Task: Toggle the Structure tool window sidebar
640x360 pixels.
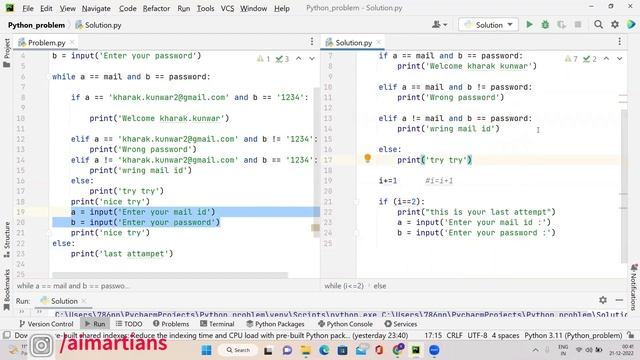Action: click(x=7, y=240)
